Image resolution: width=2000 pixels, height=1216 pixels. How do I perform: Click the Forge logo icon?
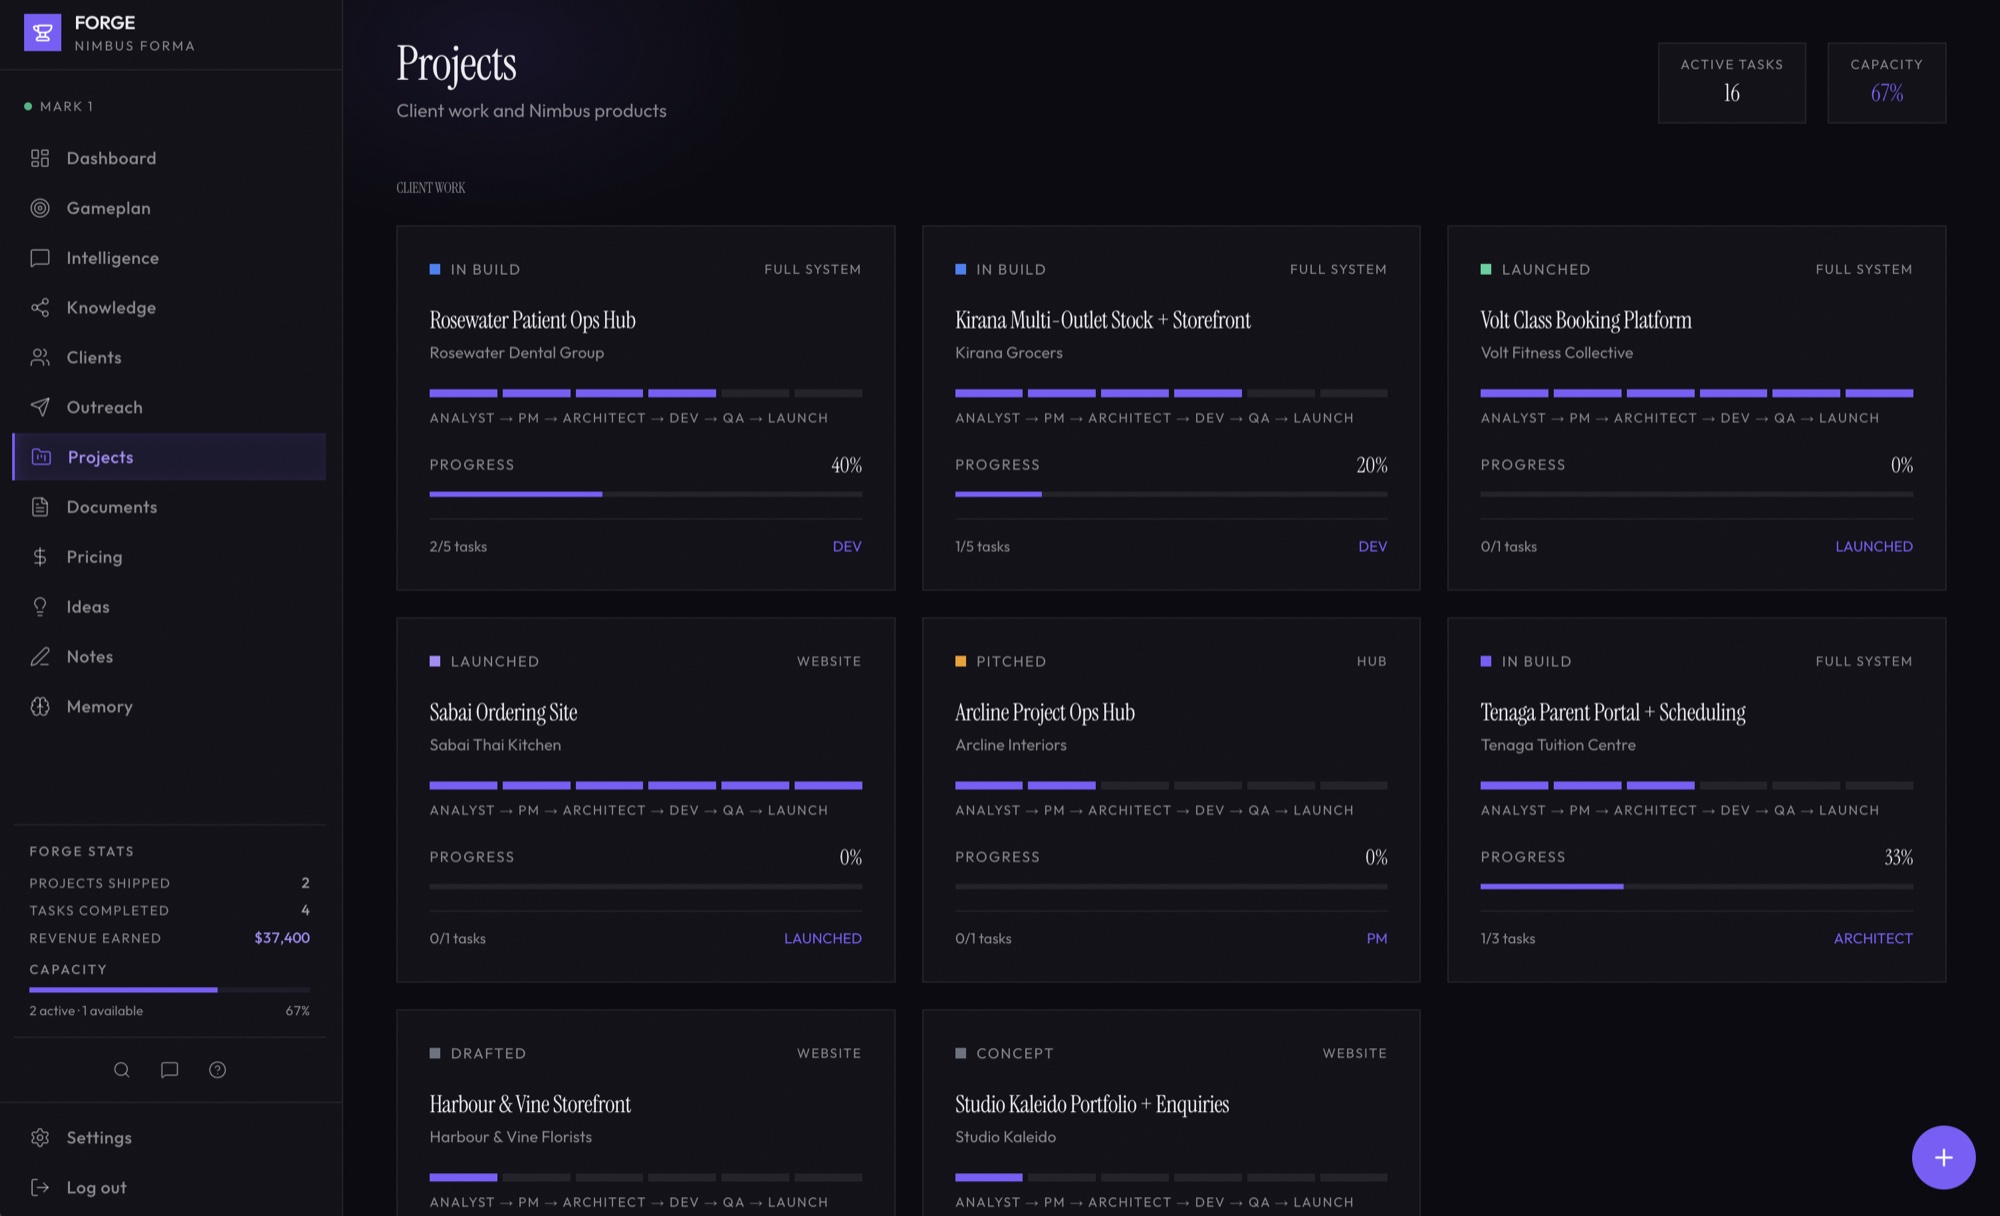(x=42, y=33)
